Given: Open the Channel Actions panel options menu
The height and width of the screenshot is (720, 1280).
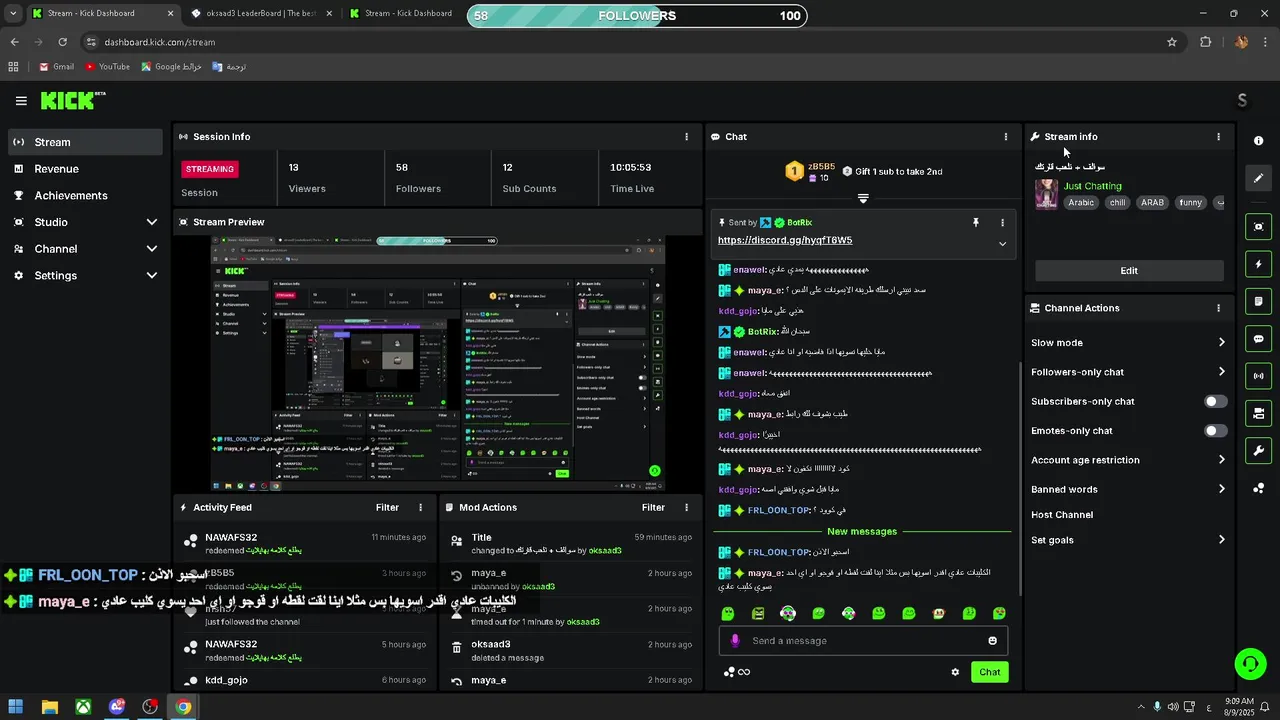Looking at the screenshot, I should coord(1218,308).
